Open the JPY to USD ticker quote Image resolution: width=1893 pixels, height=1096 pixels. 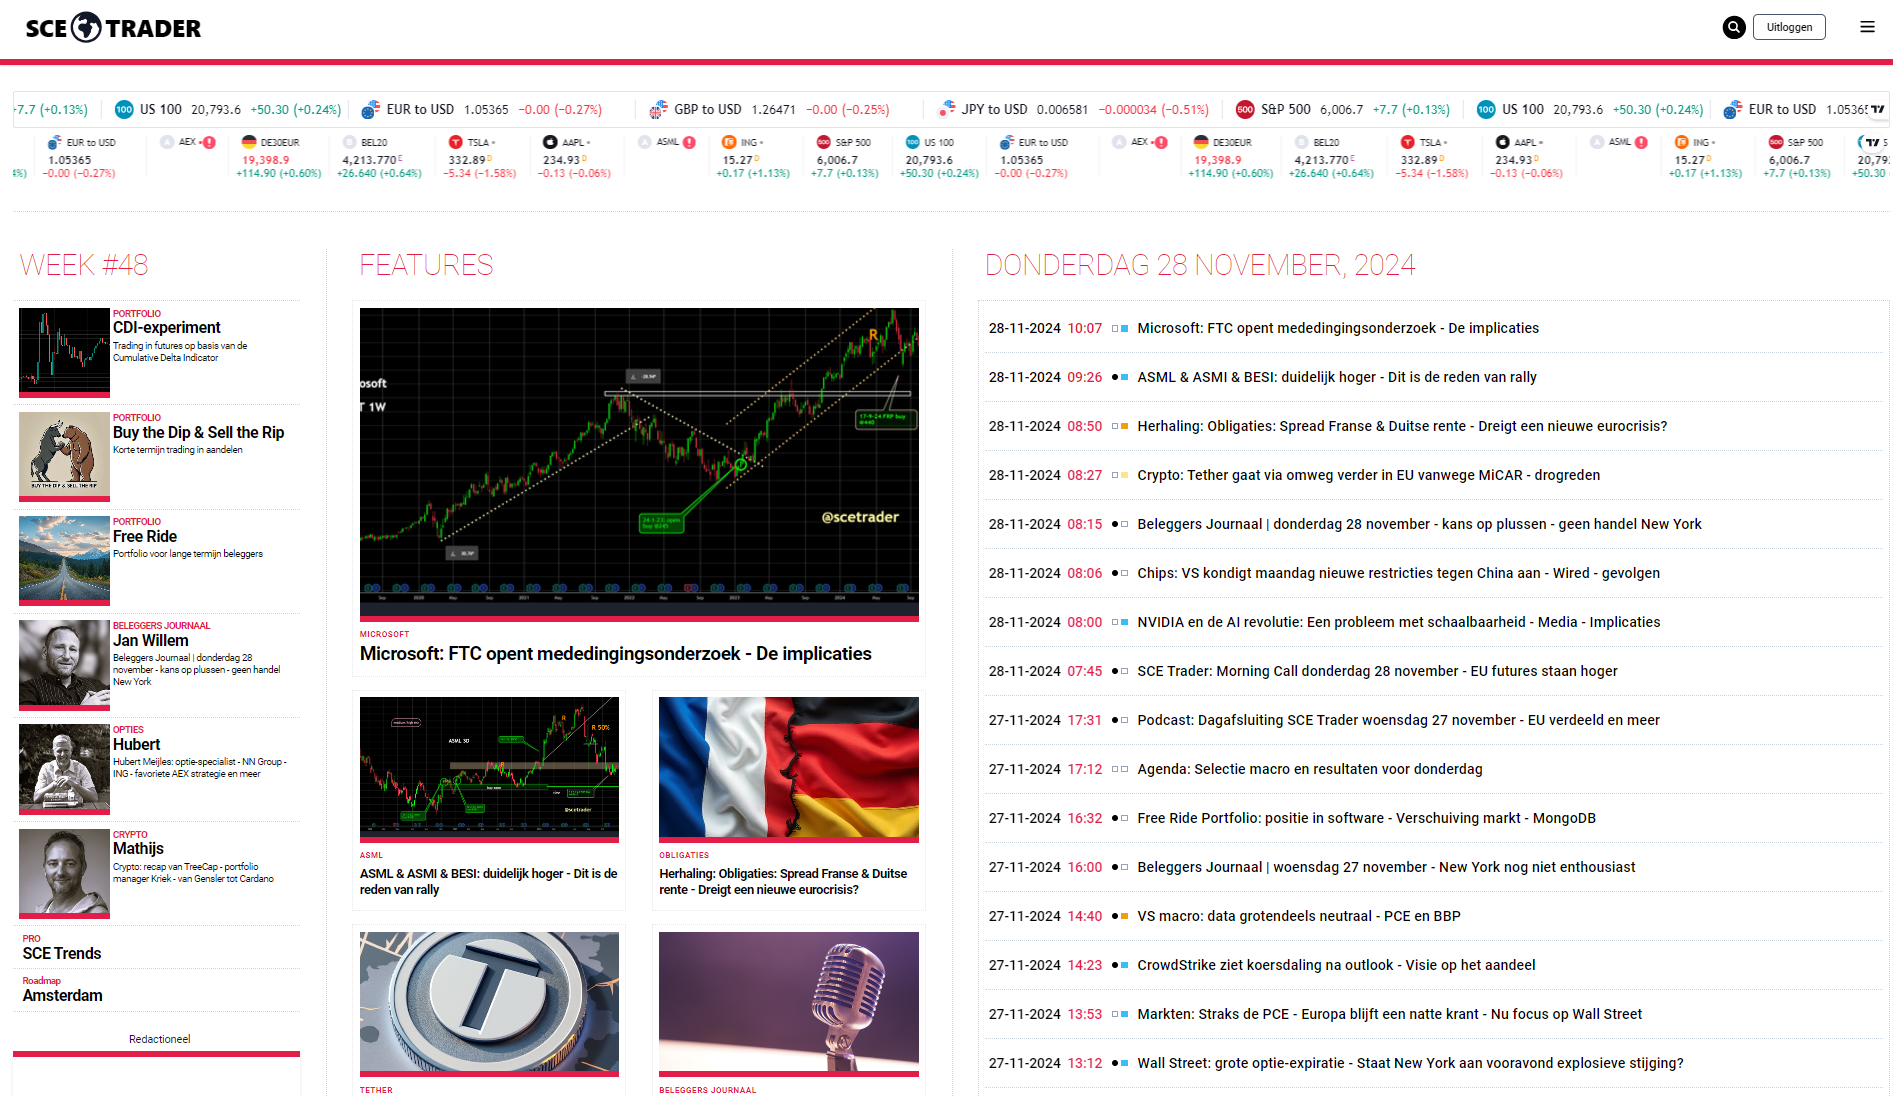(1073, 109)
